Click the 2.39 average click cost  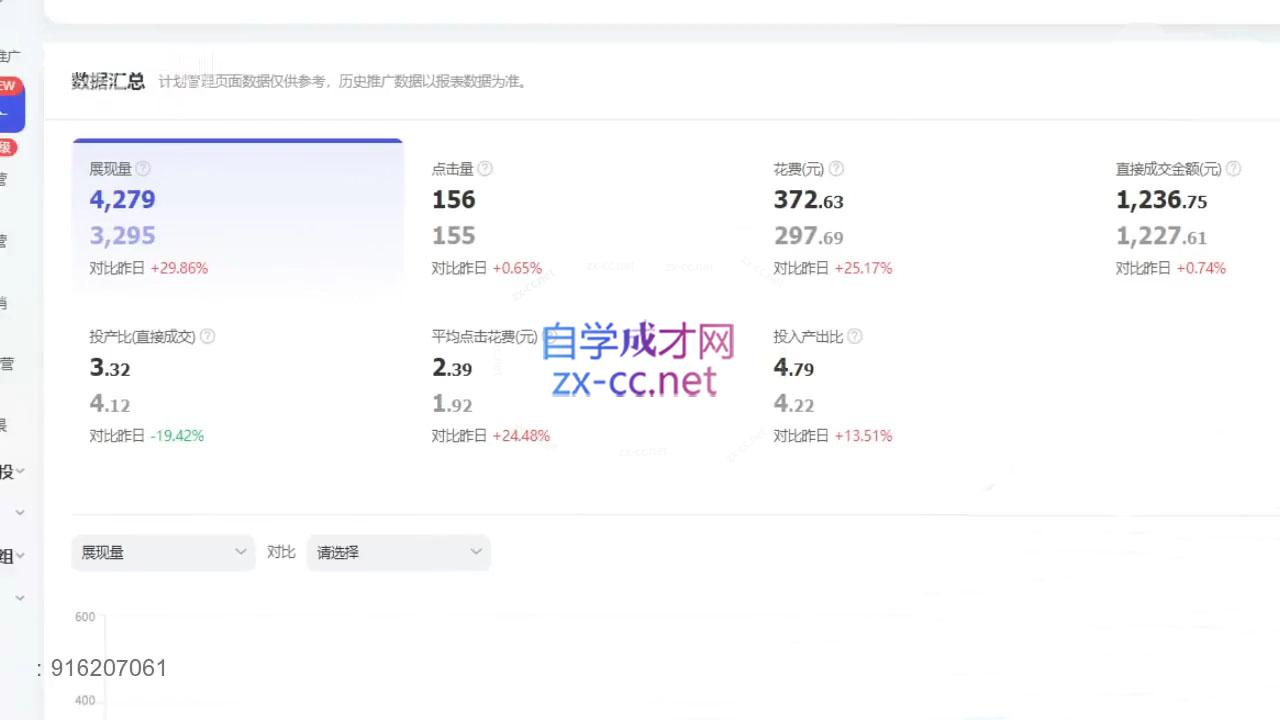(452, 368)
